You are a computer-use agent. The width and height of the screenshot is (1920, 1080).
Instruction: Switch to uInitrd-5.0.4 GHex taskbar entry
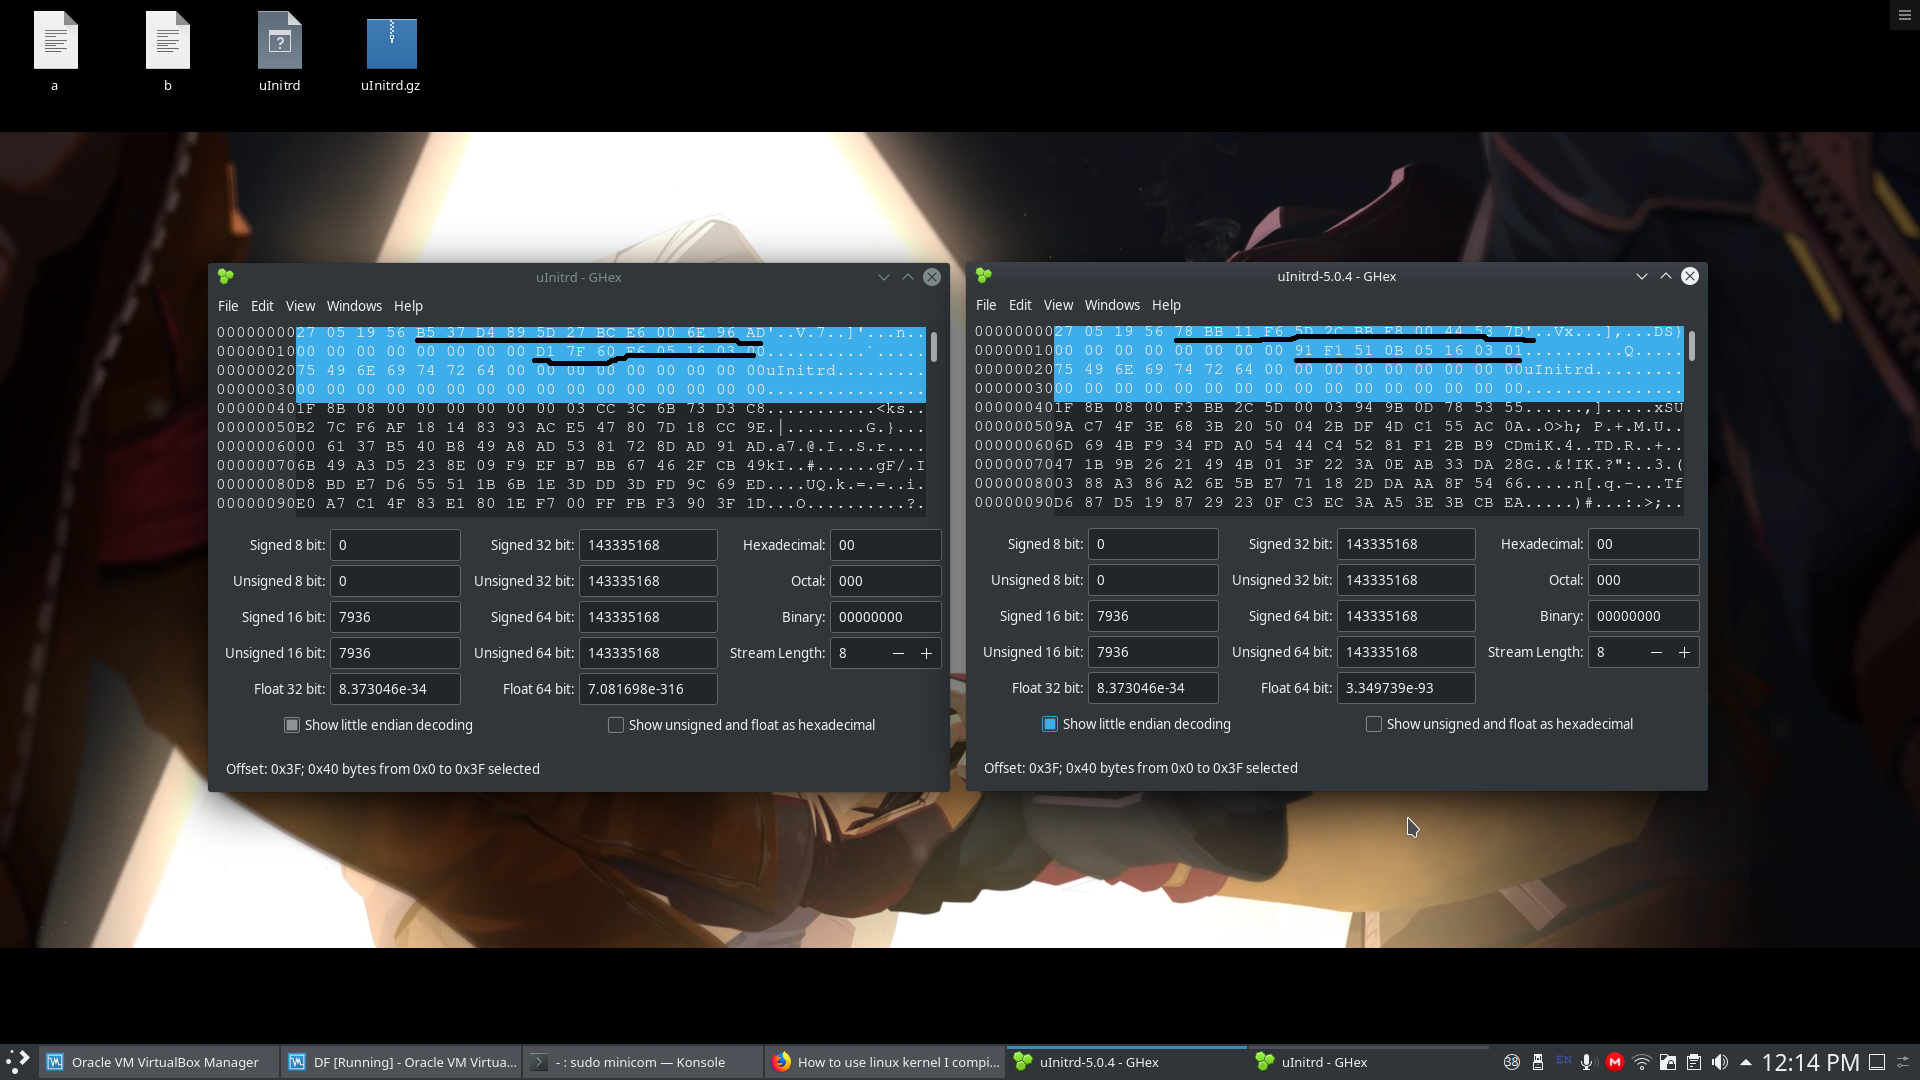(x=1127, y=1062)
